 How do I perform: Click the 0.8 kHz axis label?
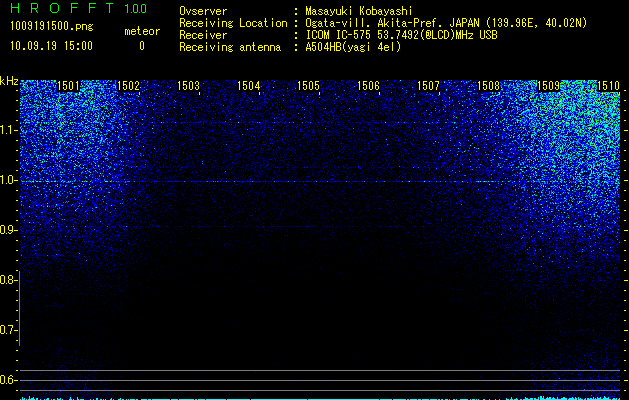pos(7,280)
